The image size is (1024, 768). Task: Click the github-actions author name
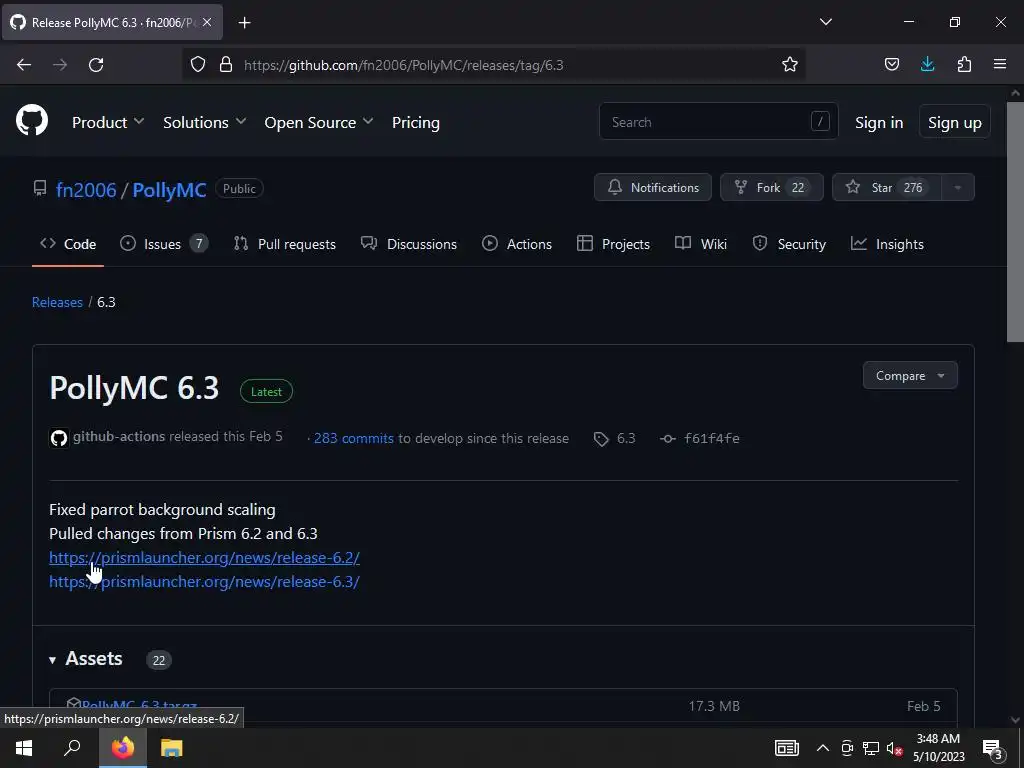point(119,436)
